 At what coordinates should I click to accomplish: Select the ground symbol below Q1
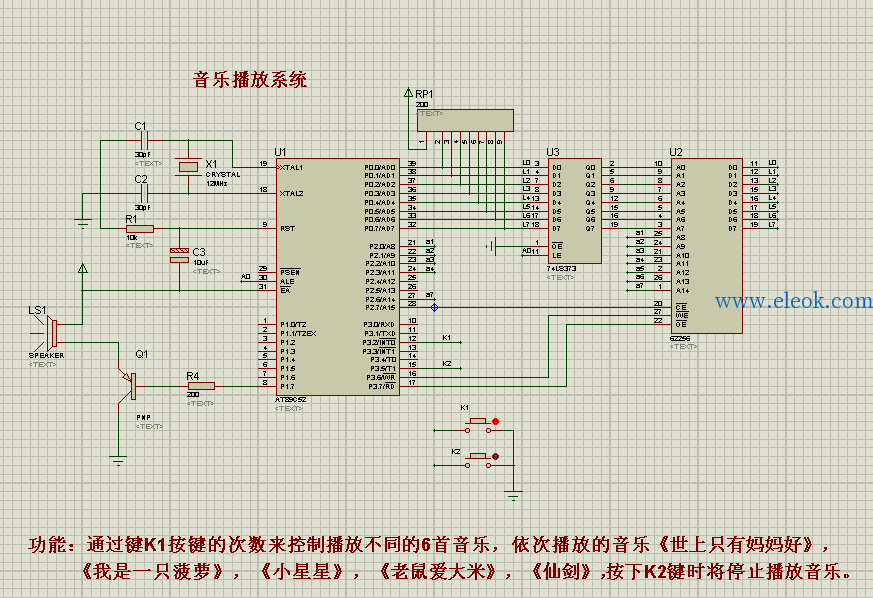[118, 460]
